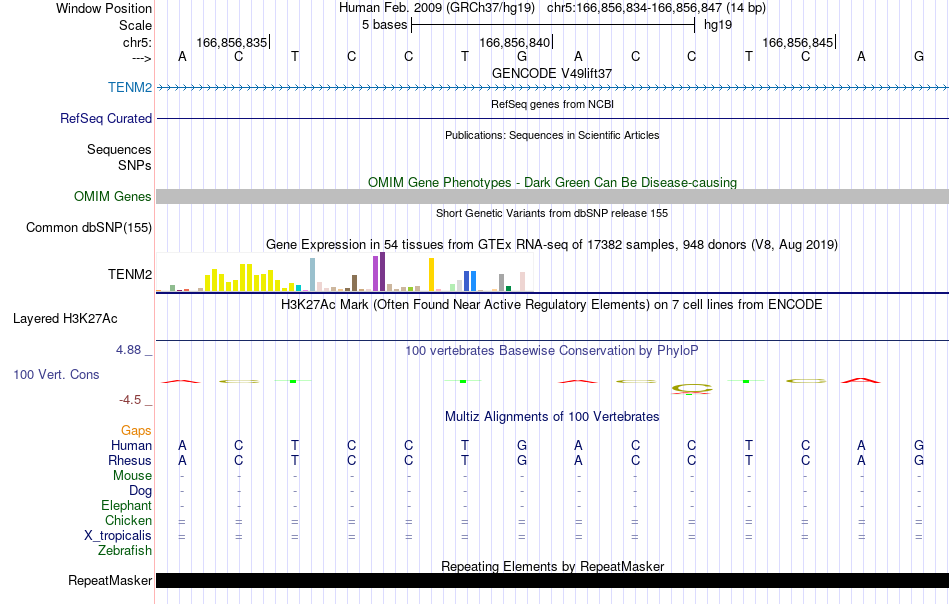This screenshot has height=604, width=950.
Task: Click the 166,856,840 ruler position marker
Action: pyautogui.click(x=515, y=42)
